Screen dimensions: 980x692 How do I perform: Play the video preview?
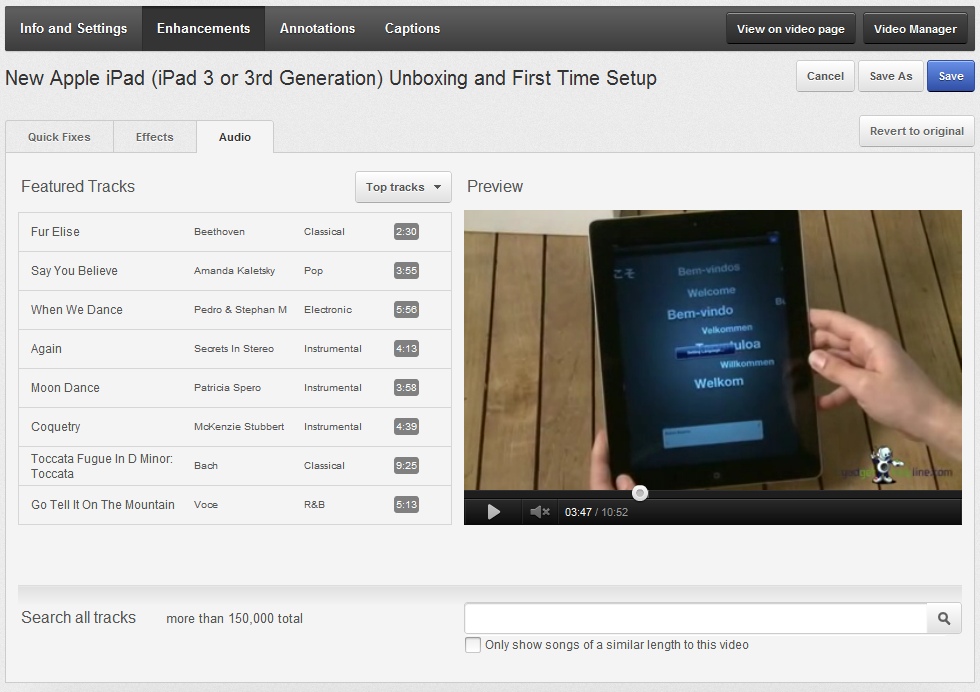click(x=493, y=512)
